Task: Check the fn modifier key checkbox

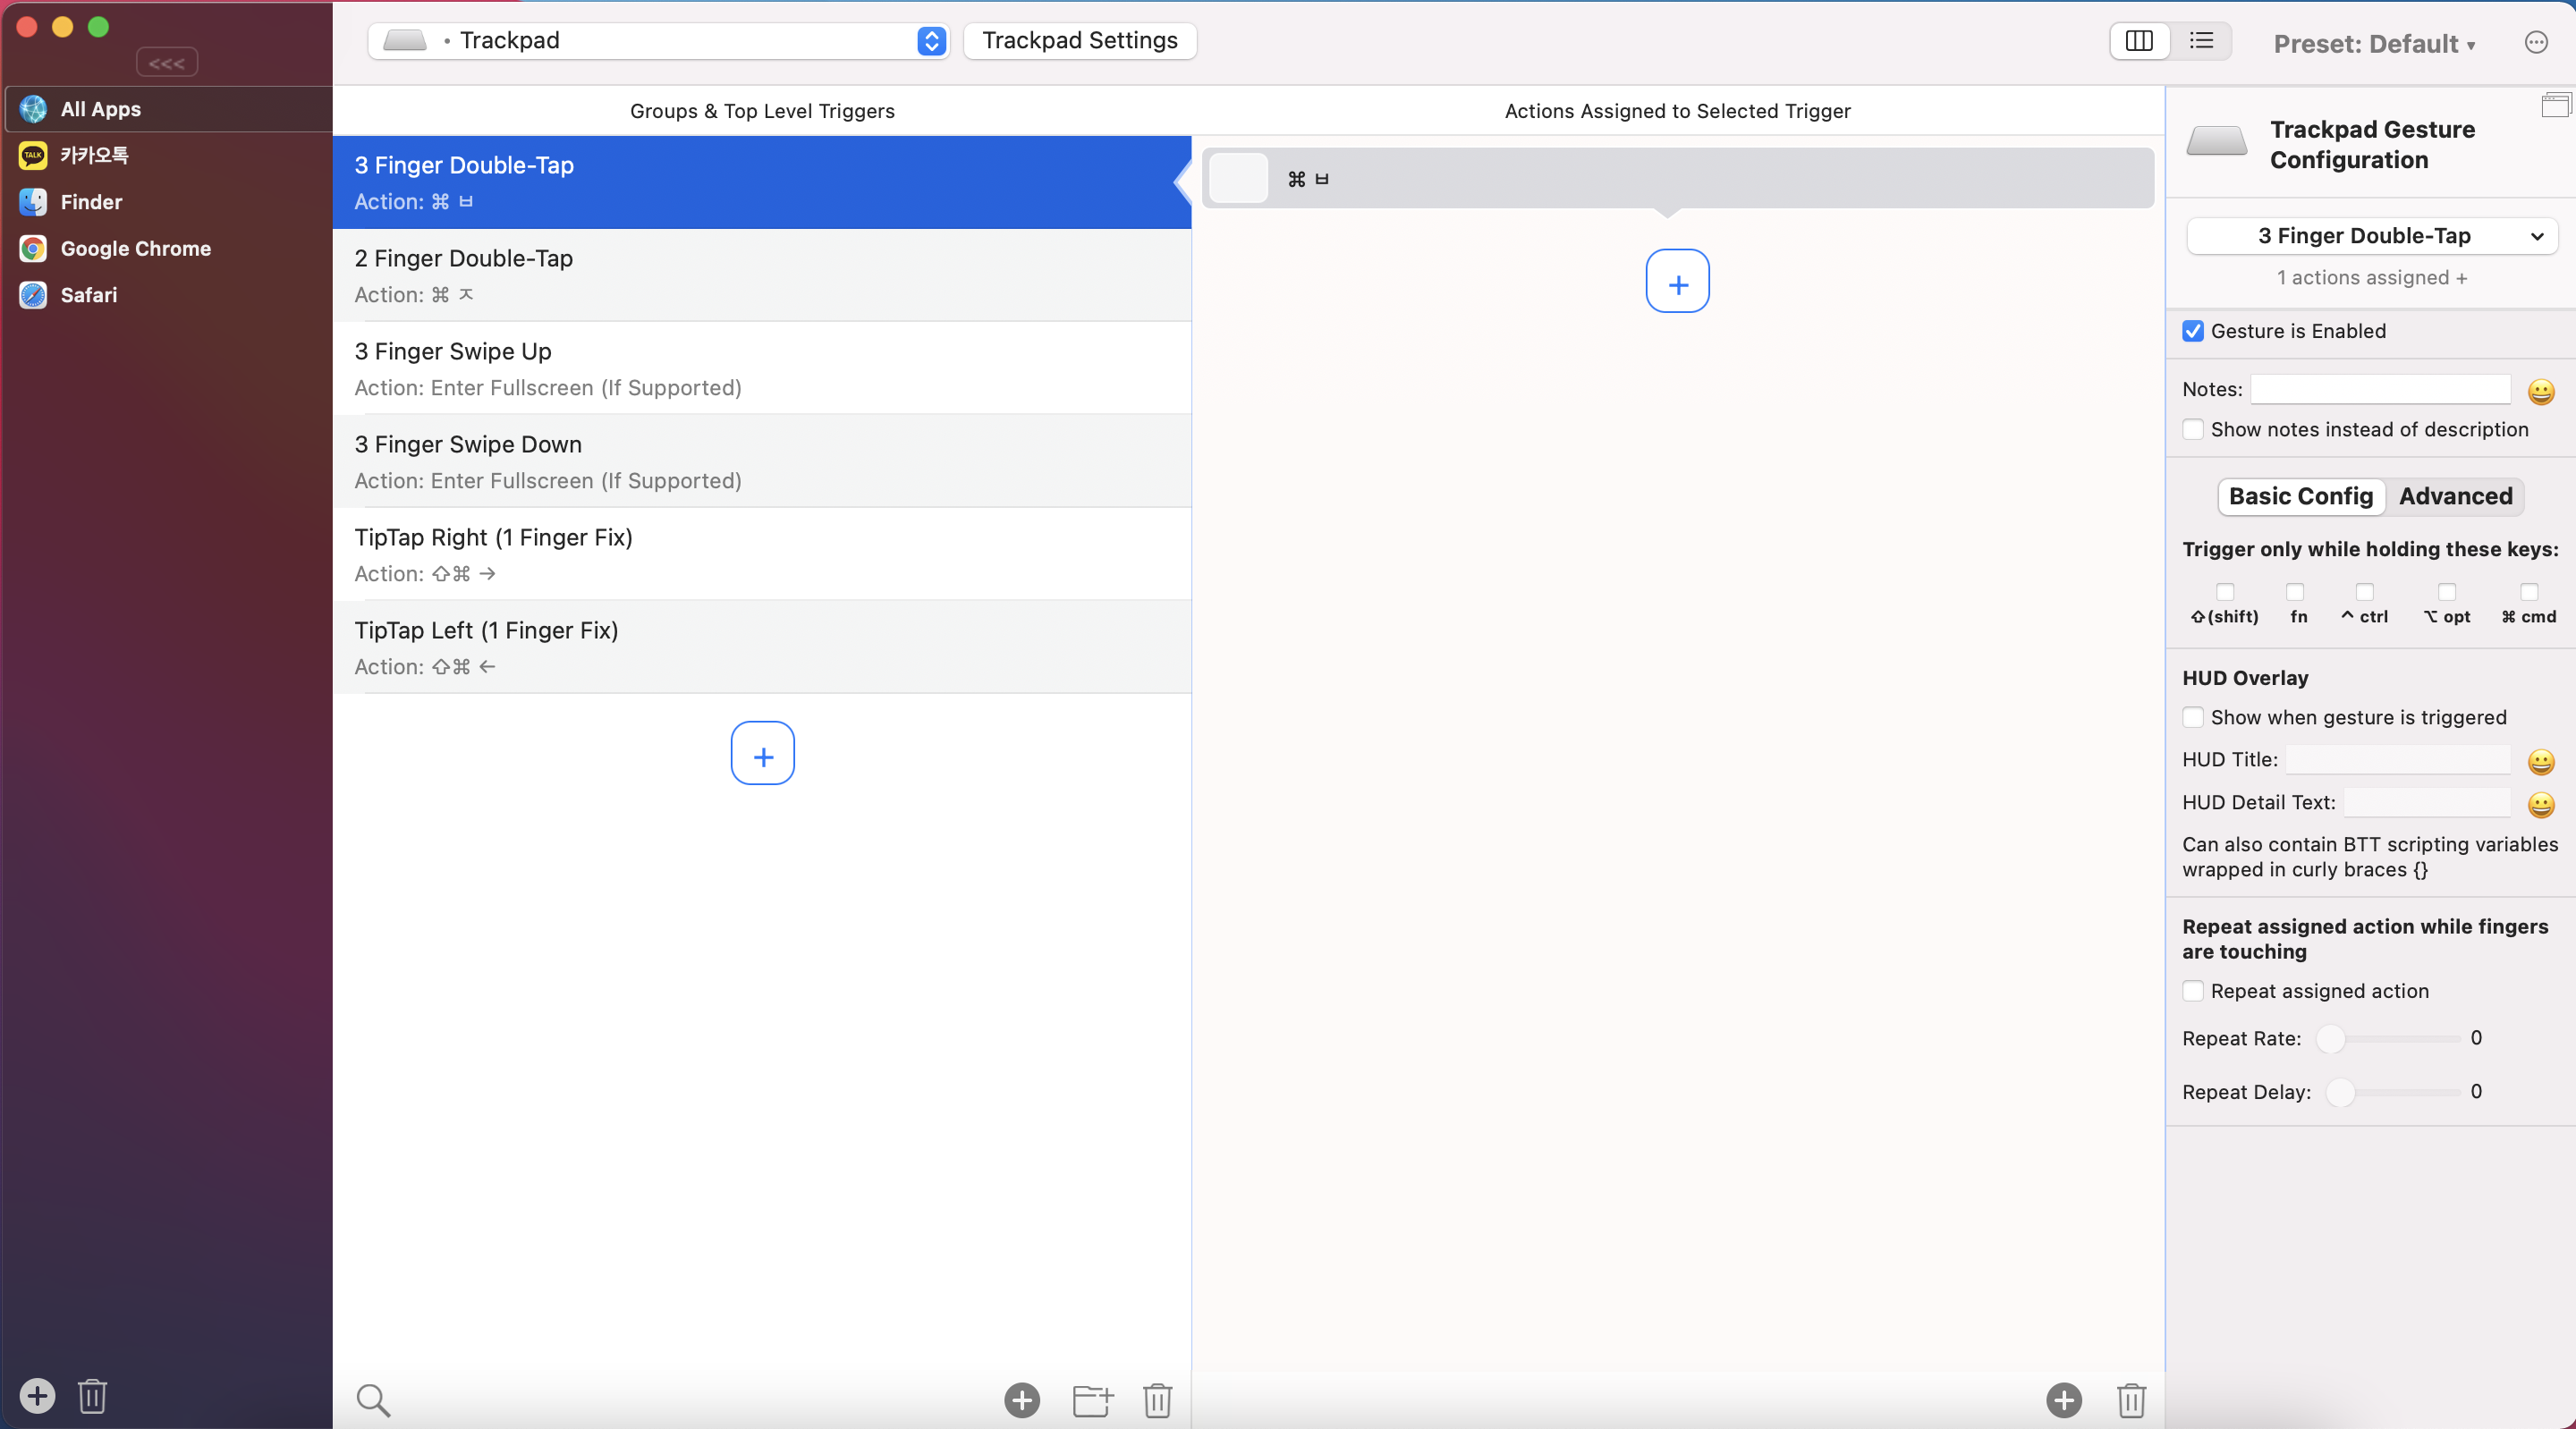Action: (2296, 592)
